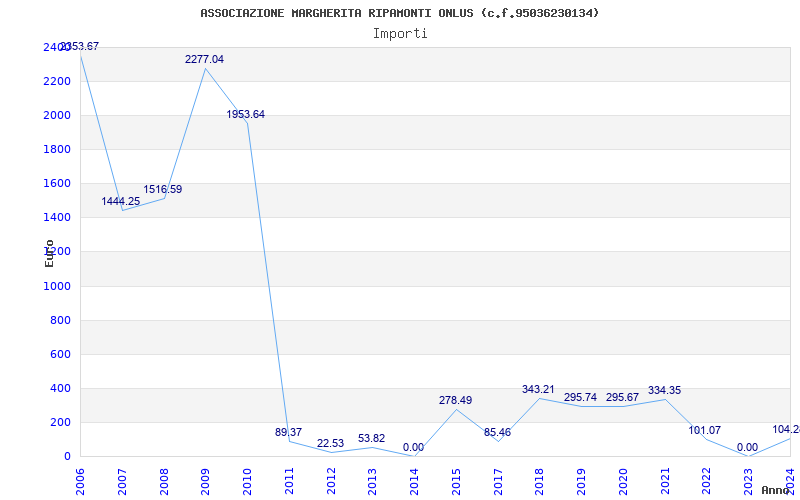Click the 2011 year axis label
This screenshot has height=500, width=800.
click(x=289, y=482)
